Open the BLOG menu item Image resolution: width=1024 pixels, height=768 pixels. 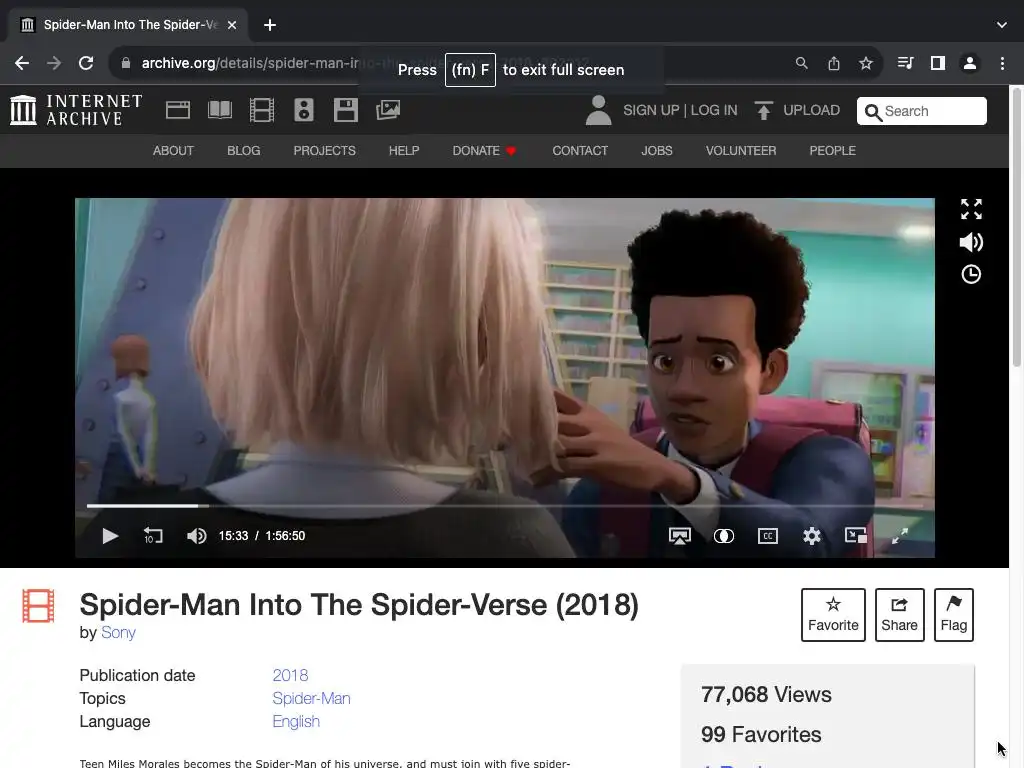click(x=244, y=151)
